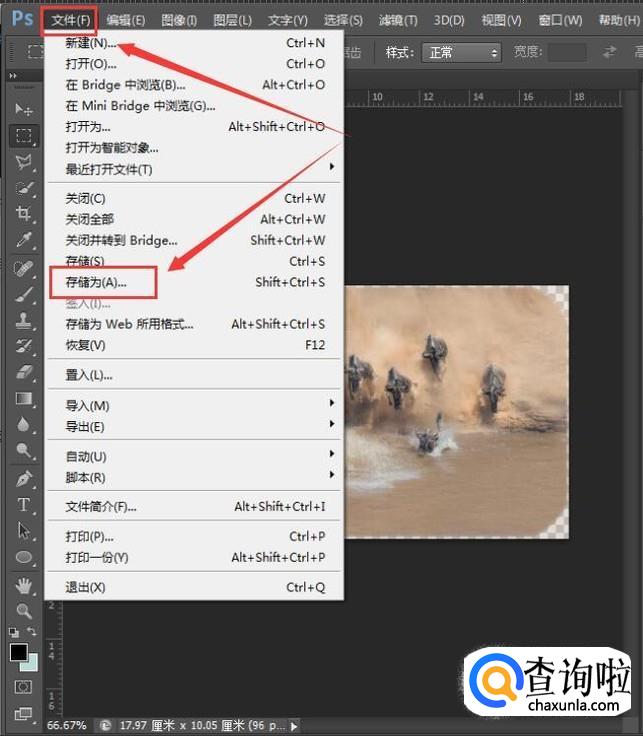The height and width of the screenshot is (736, 643).
Task: Select the Clone Stamp tool
Action: 24,320
